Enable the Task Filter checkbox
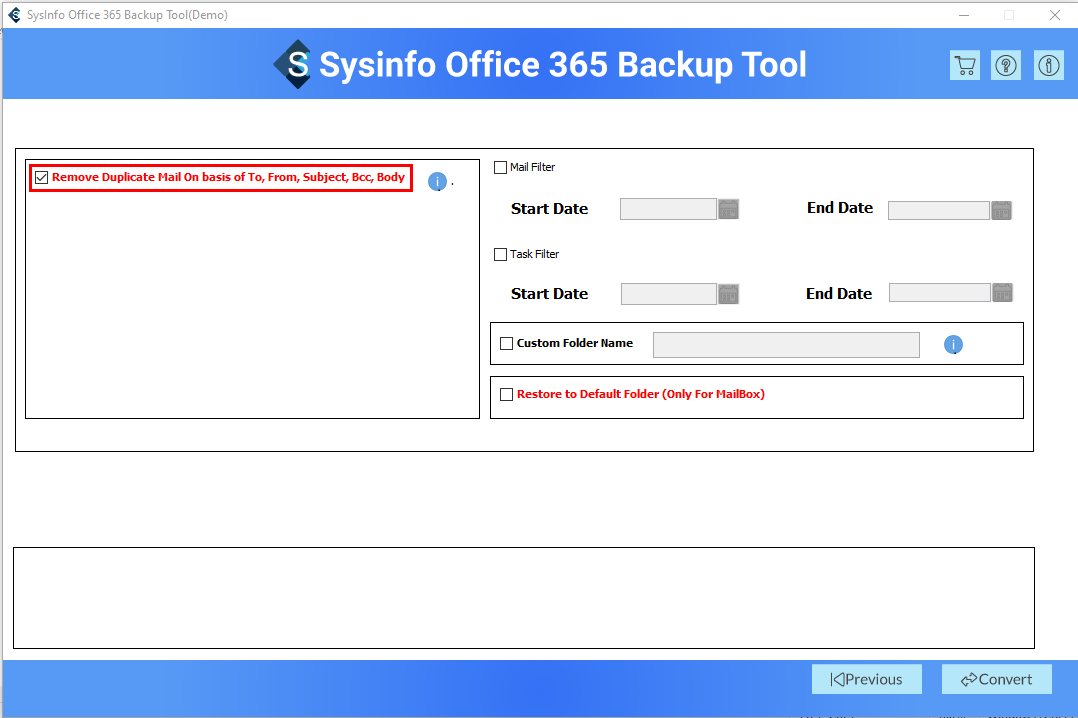1078x718 pixels. (501, 254)
